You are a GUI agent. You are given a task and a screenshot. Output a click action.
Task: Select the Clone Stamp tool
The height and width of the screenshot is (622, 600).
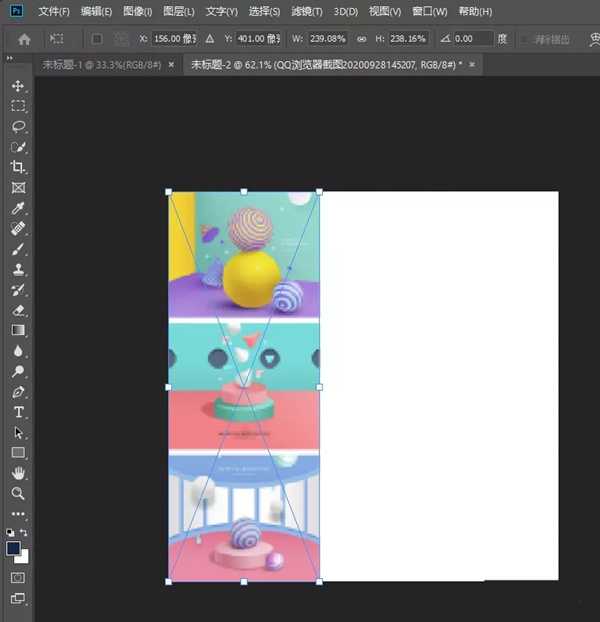(18, 269)
